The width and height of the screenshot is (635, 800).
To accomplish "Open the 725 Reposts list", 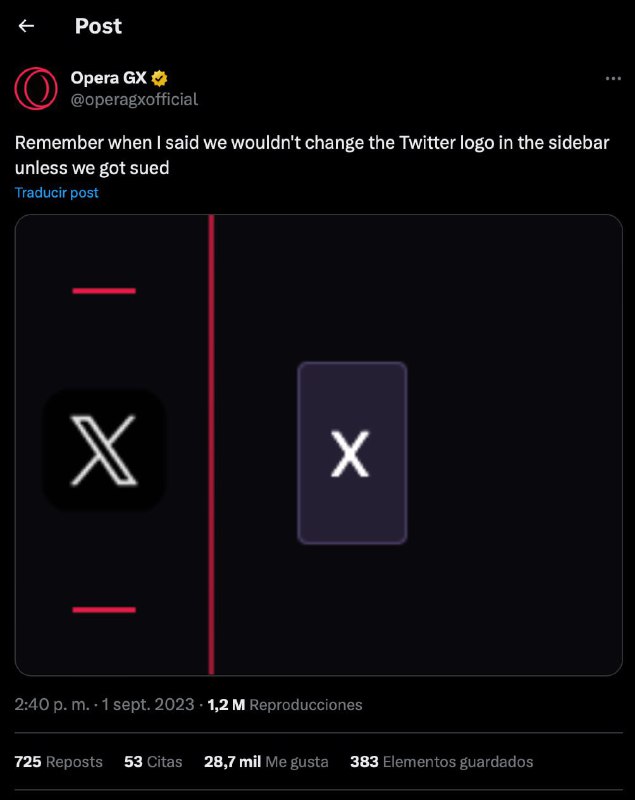I will point(59,761).
